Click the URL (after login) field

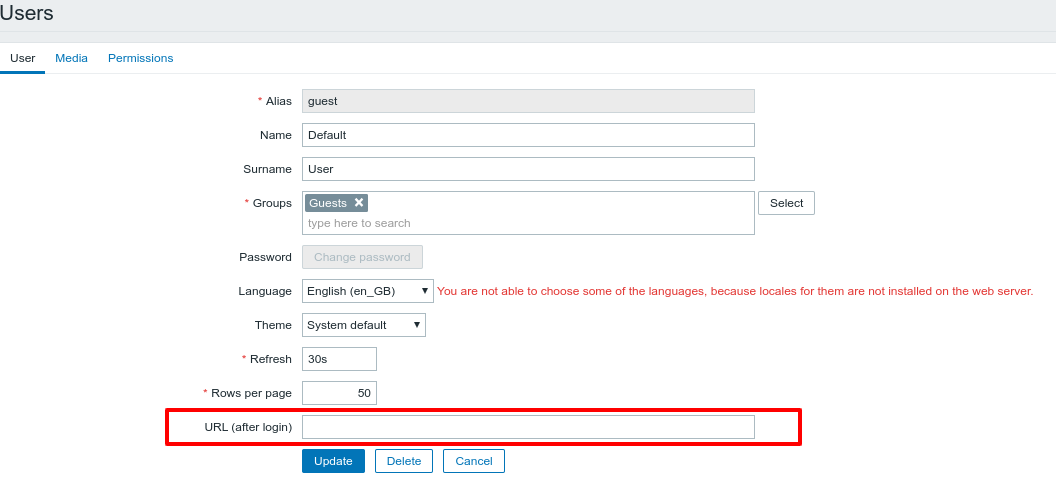(x=528, y=427)
